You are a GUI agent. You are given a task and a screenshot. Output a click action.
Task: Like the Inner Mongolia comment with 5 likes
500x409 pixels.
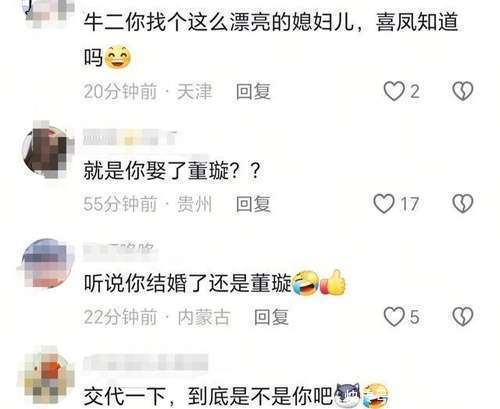point(394,316)
